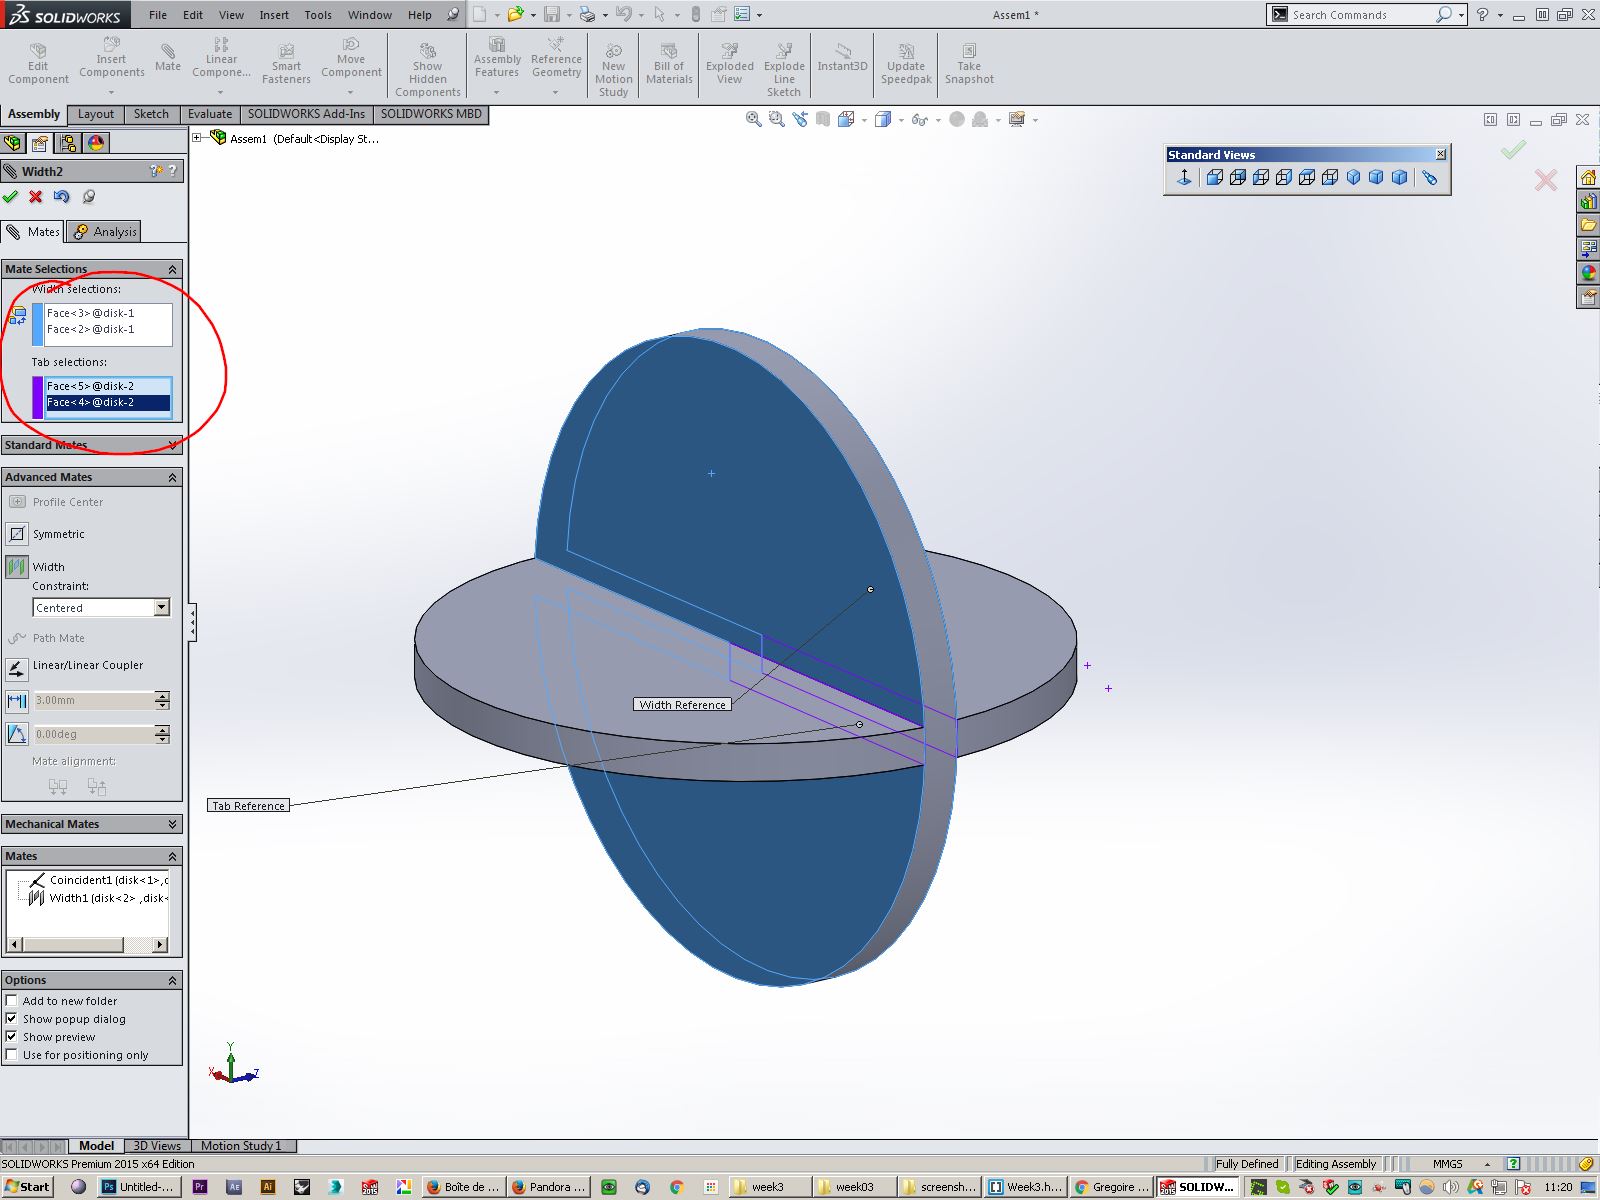Select Face<5>@disk-2 in tab selections

(108, 386)
